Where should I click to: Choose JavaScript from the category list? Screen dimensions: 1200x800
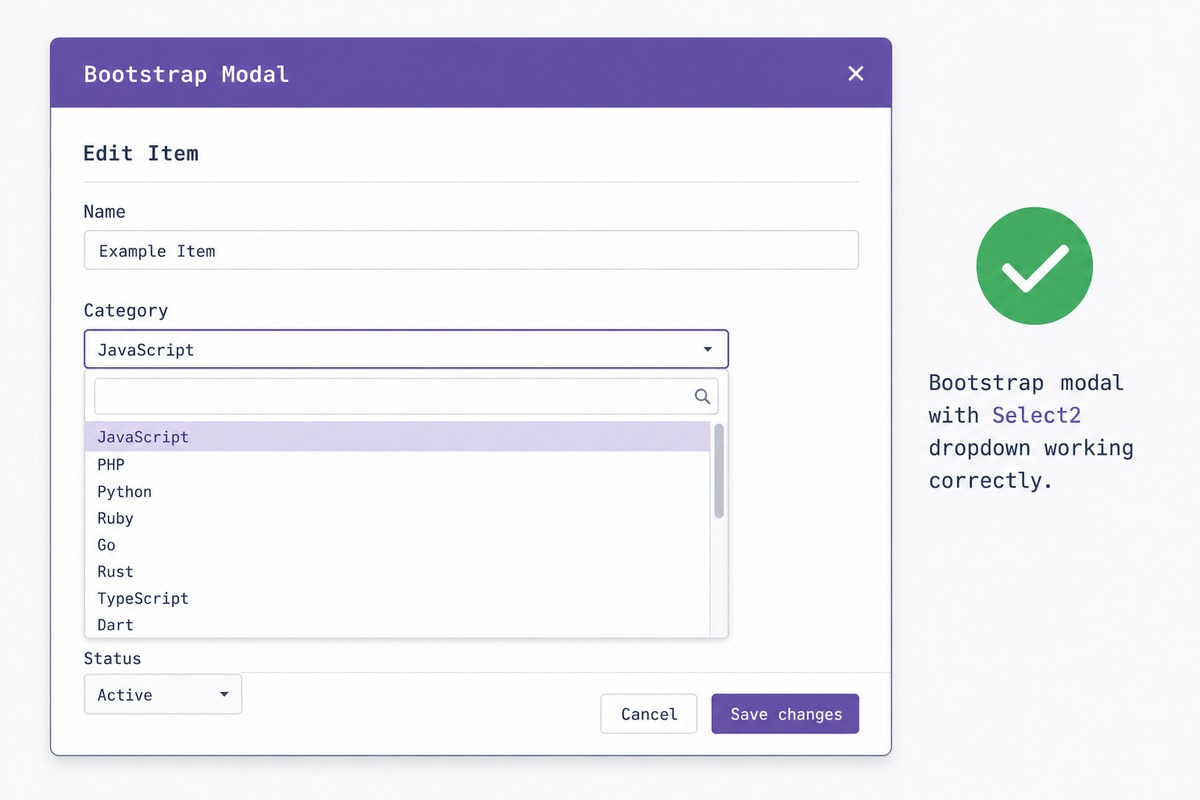click(x=398, y=437)
